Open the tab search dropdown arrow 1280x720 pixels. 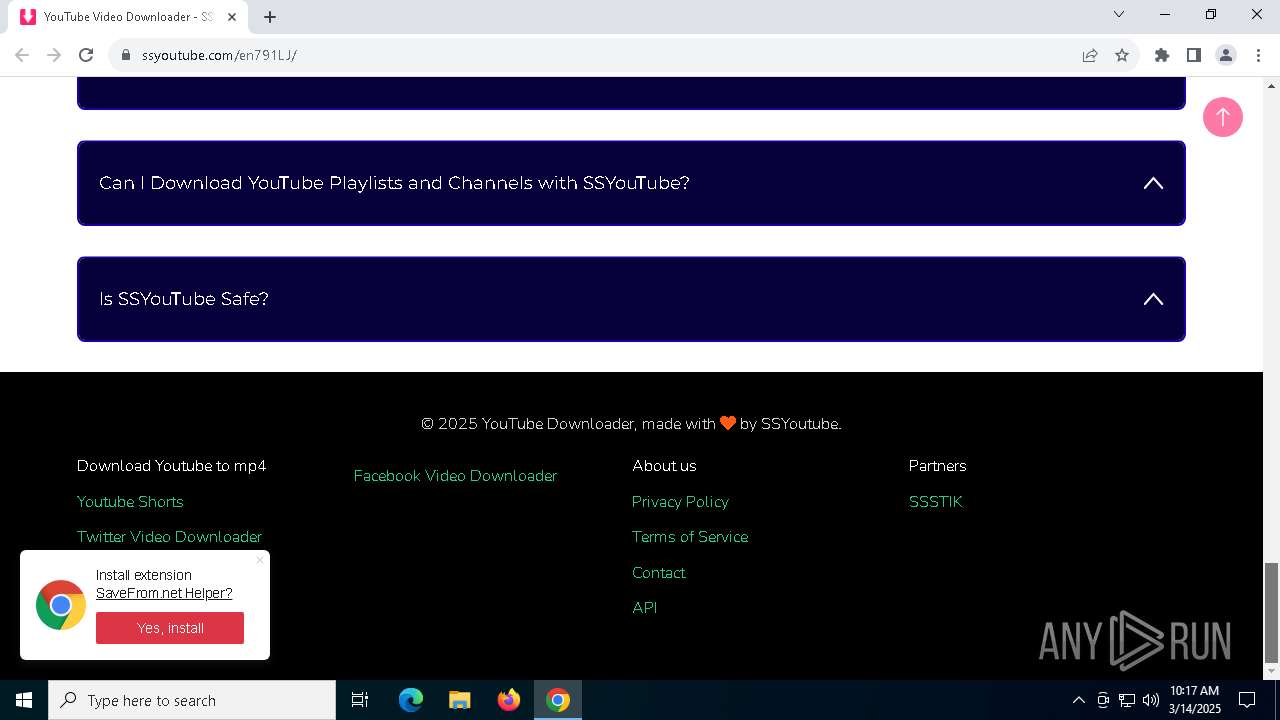pyautogui.click(x=1119, y=14)
